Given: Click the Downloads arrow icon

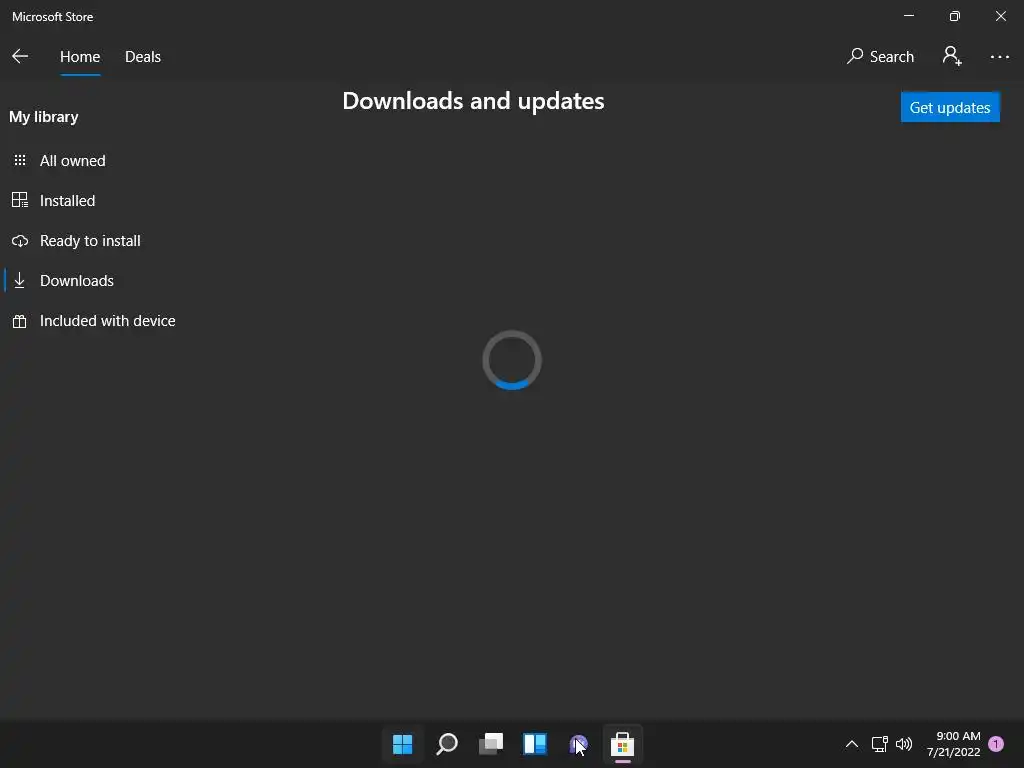Looking at the screenshot, I should pos(20,281).
